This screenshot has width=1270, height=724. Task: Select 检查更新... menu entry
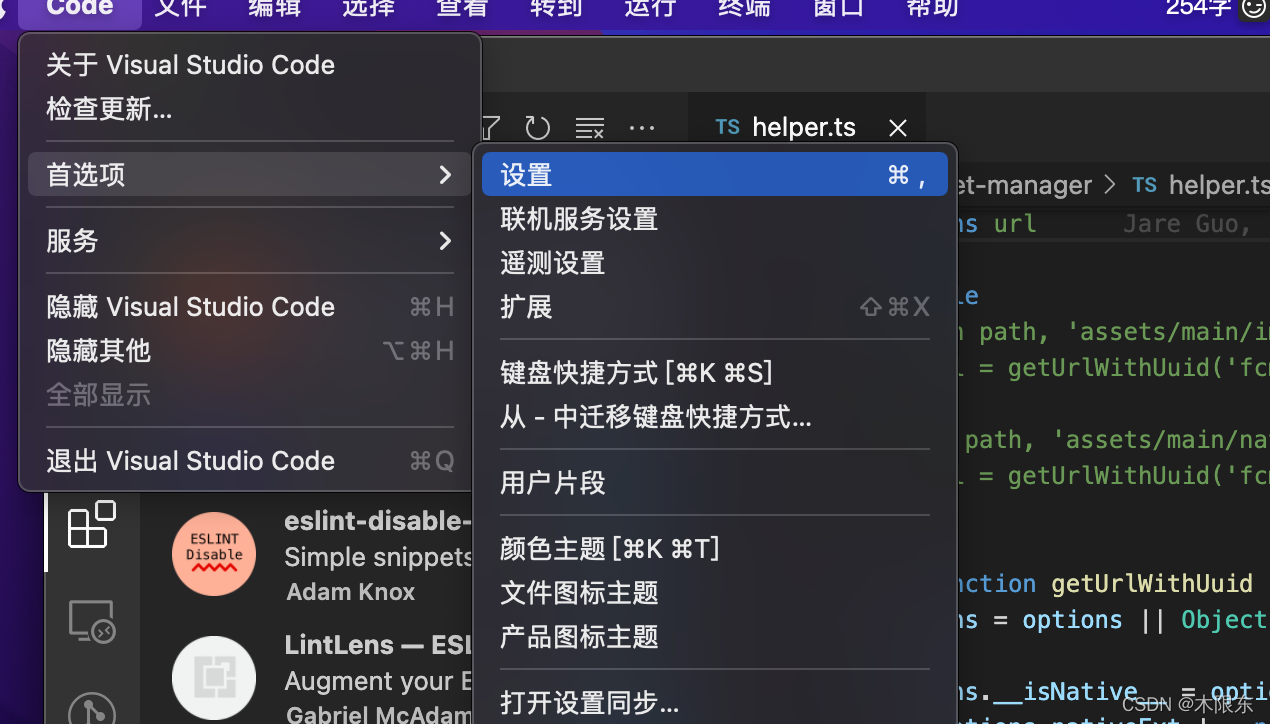pos(249,109)
